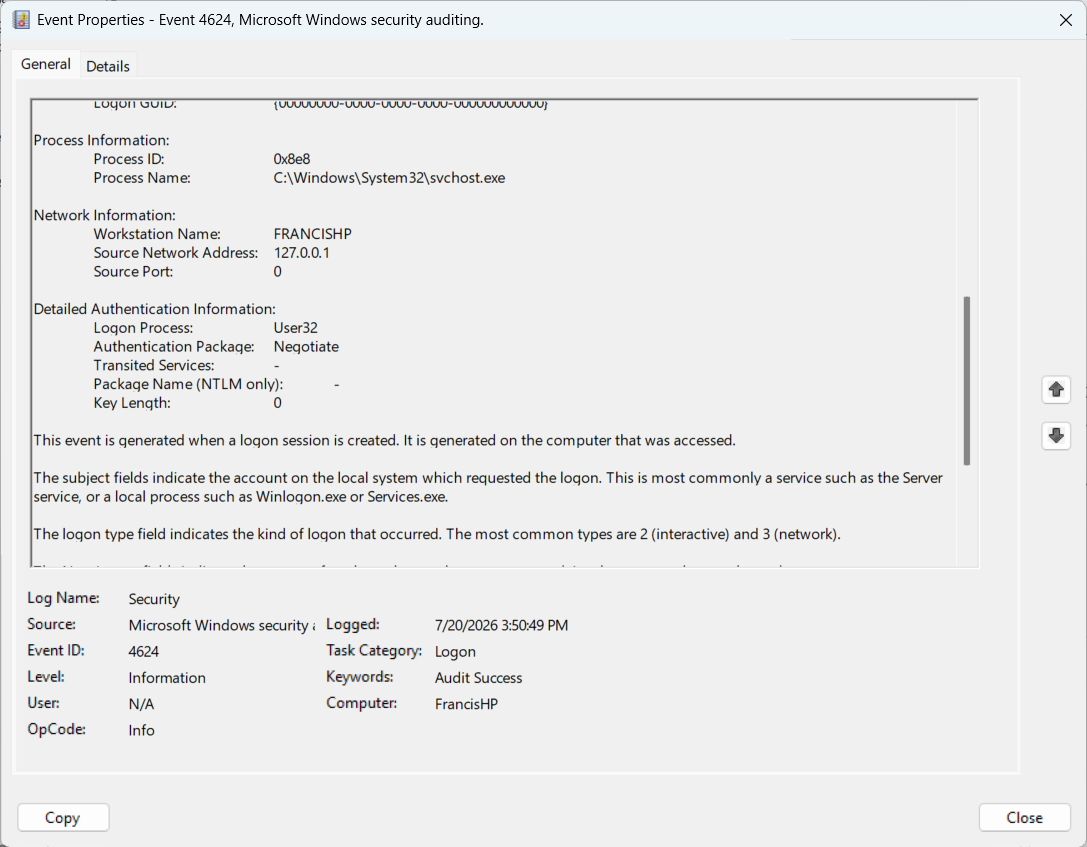
Task: Click the Task Category value Logon
Action: tap(455, 652)
